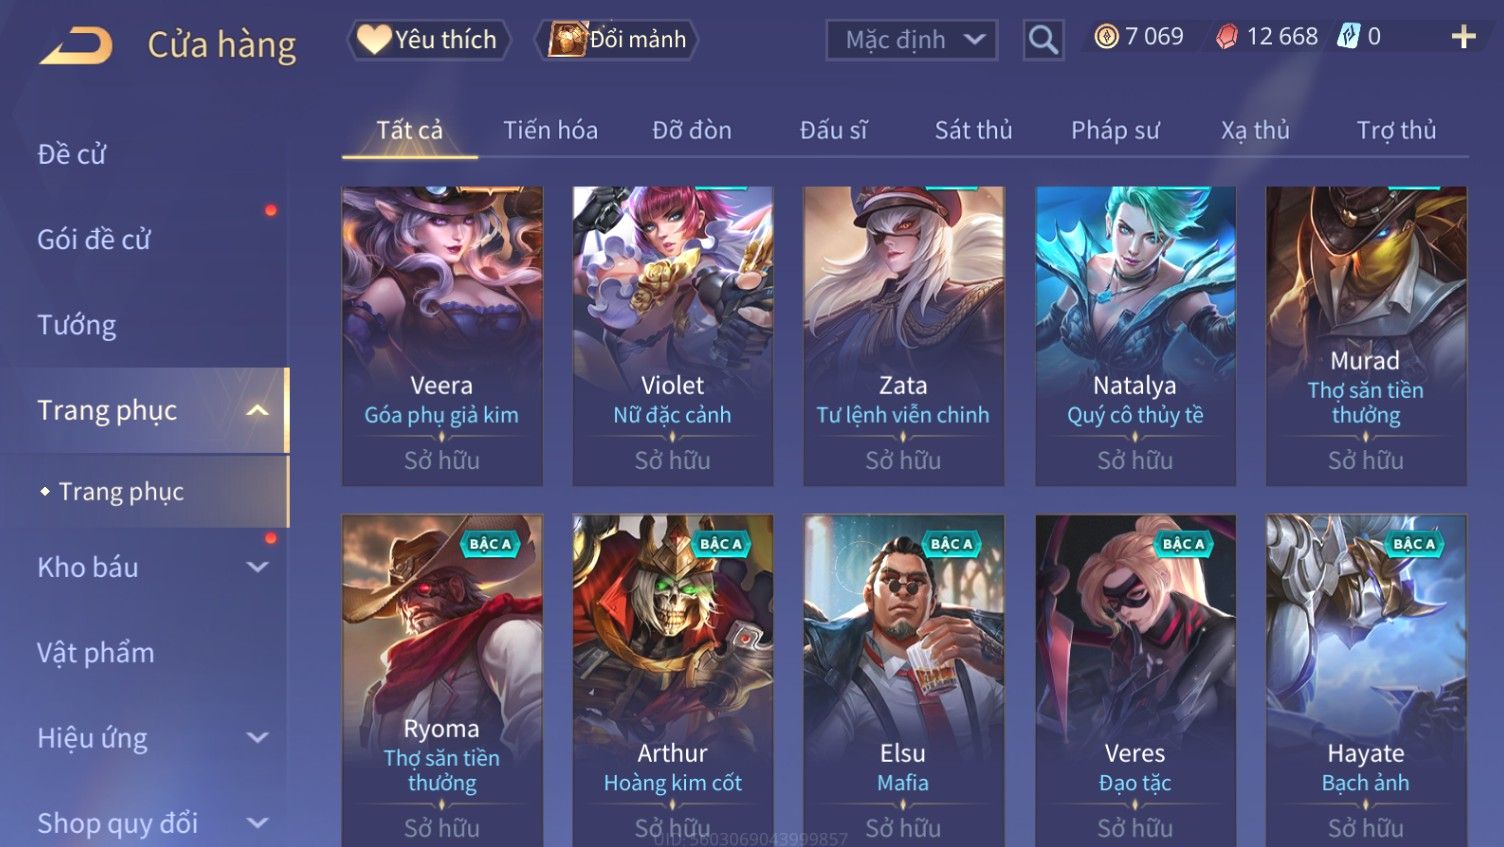Select the Tiến hóa tab
Viewport: 1504px width, 847px height.
pyautogui.click(x=550, y=130)
